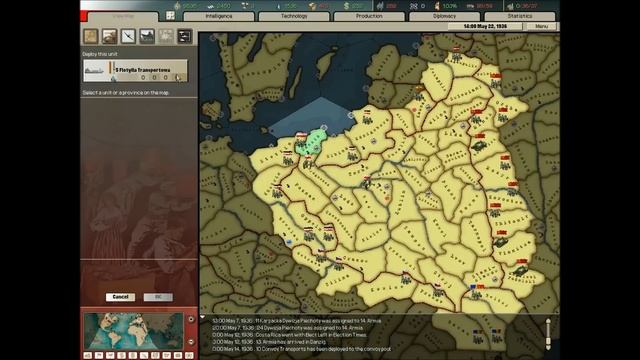Select the first map mode button under minimap
640x360 pixels.
88,356
